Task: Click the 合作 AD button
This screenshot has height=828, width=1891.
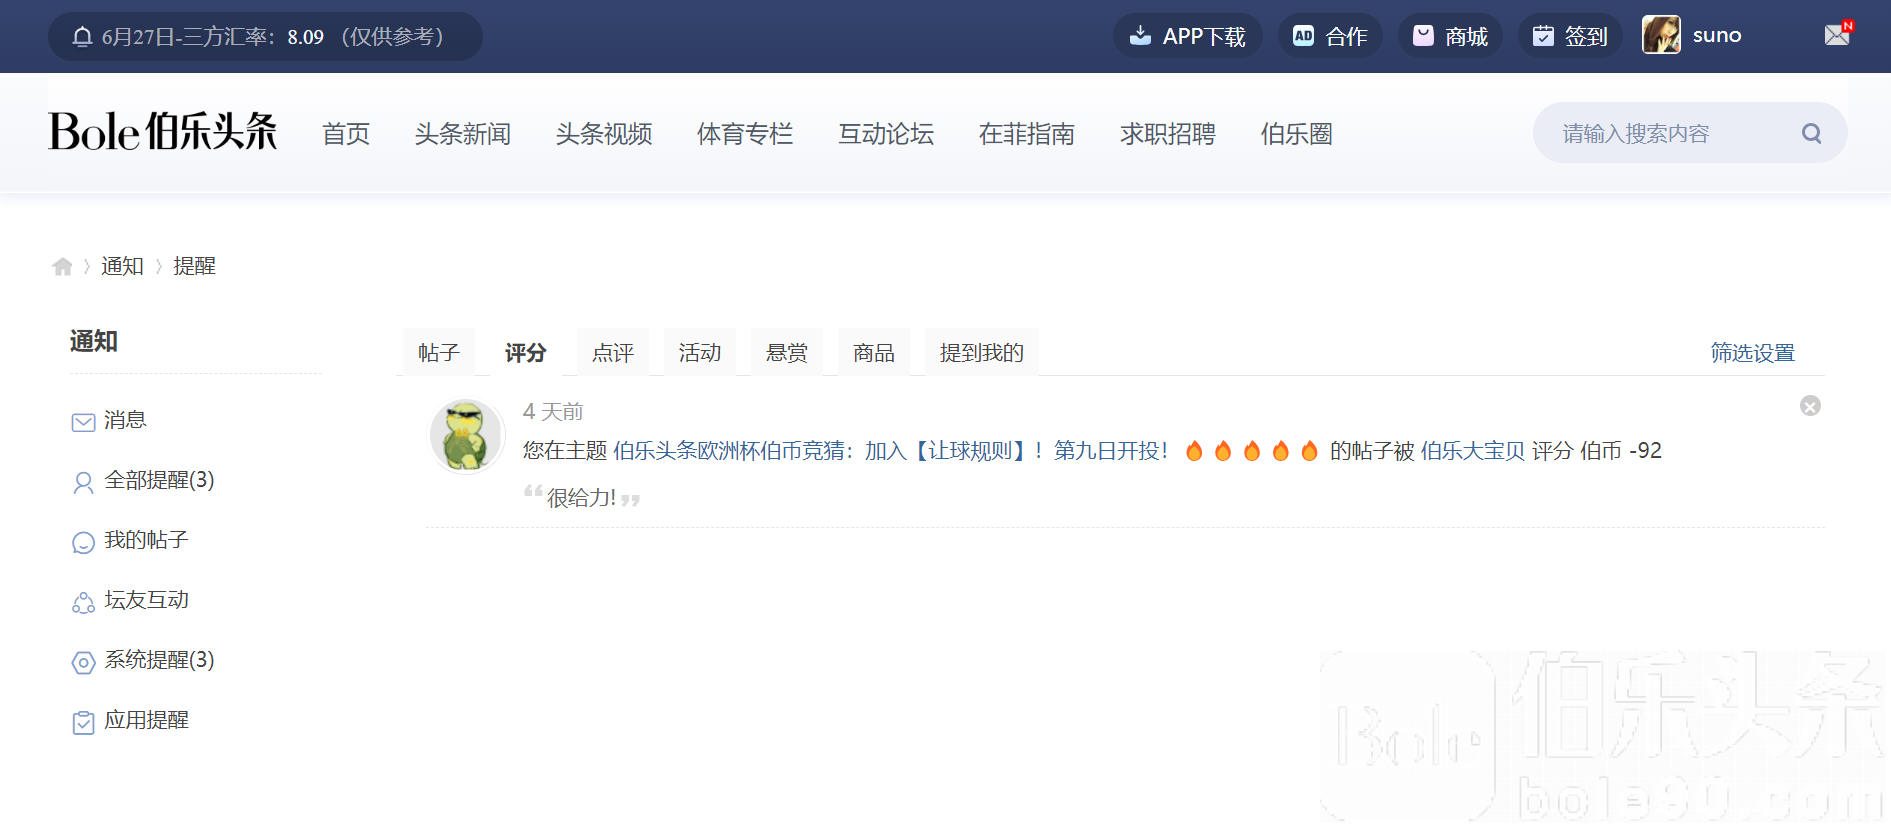Action: point(1330,36)
